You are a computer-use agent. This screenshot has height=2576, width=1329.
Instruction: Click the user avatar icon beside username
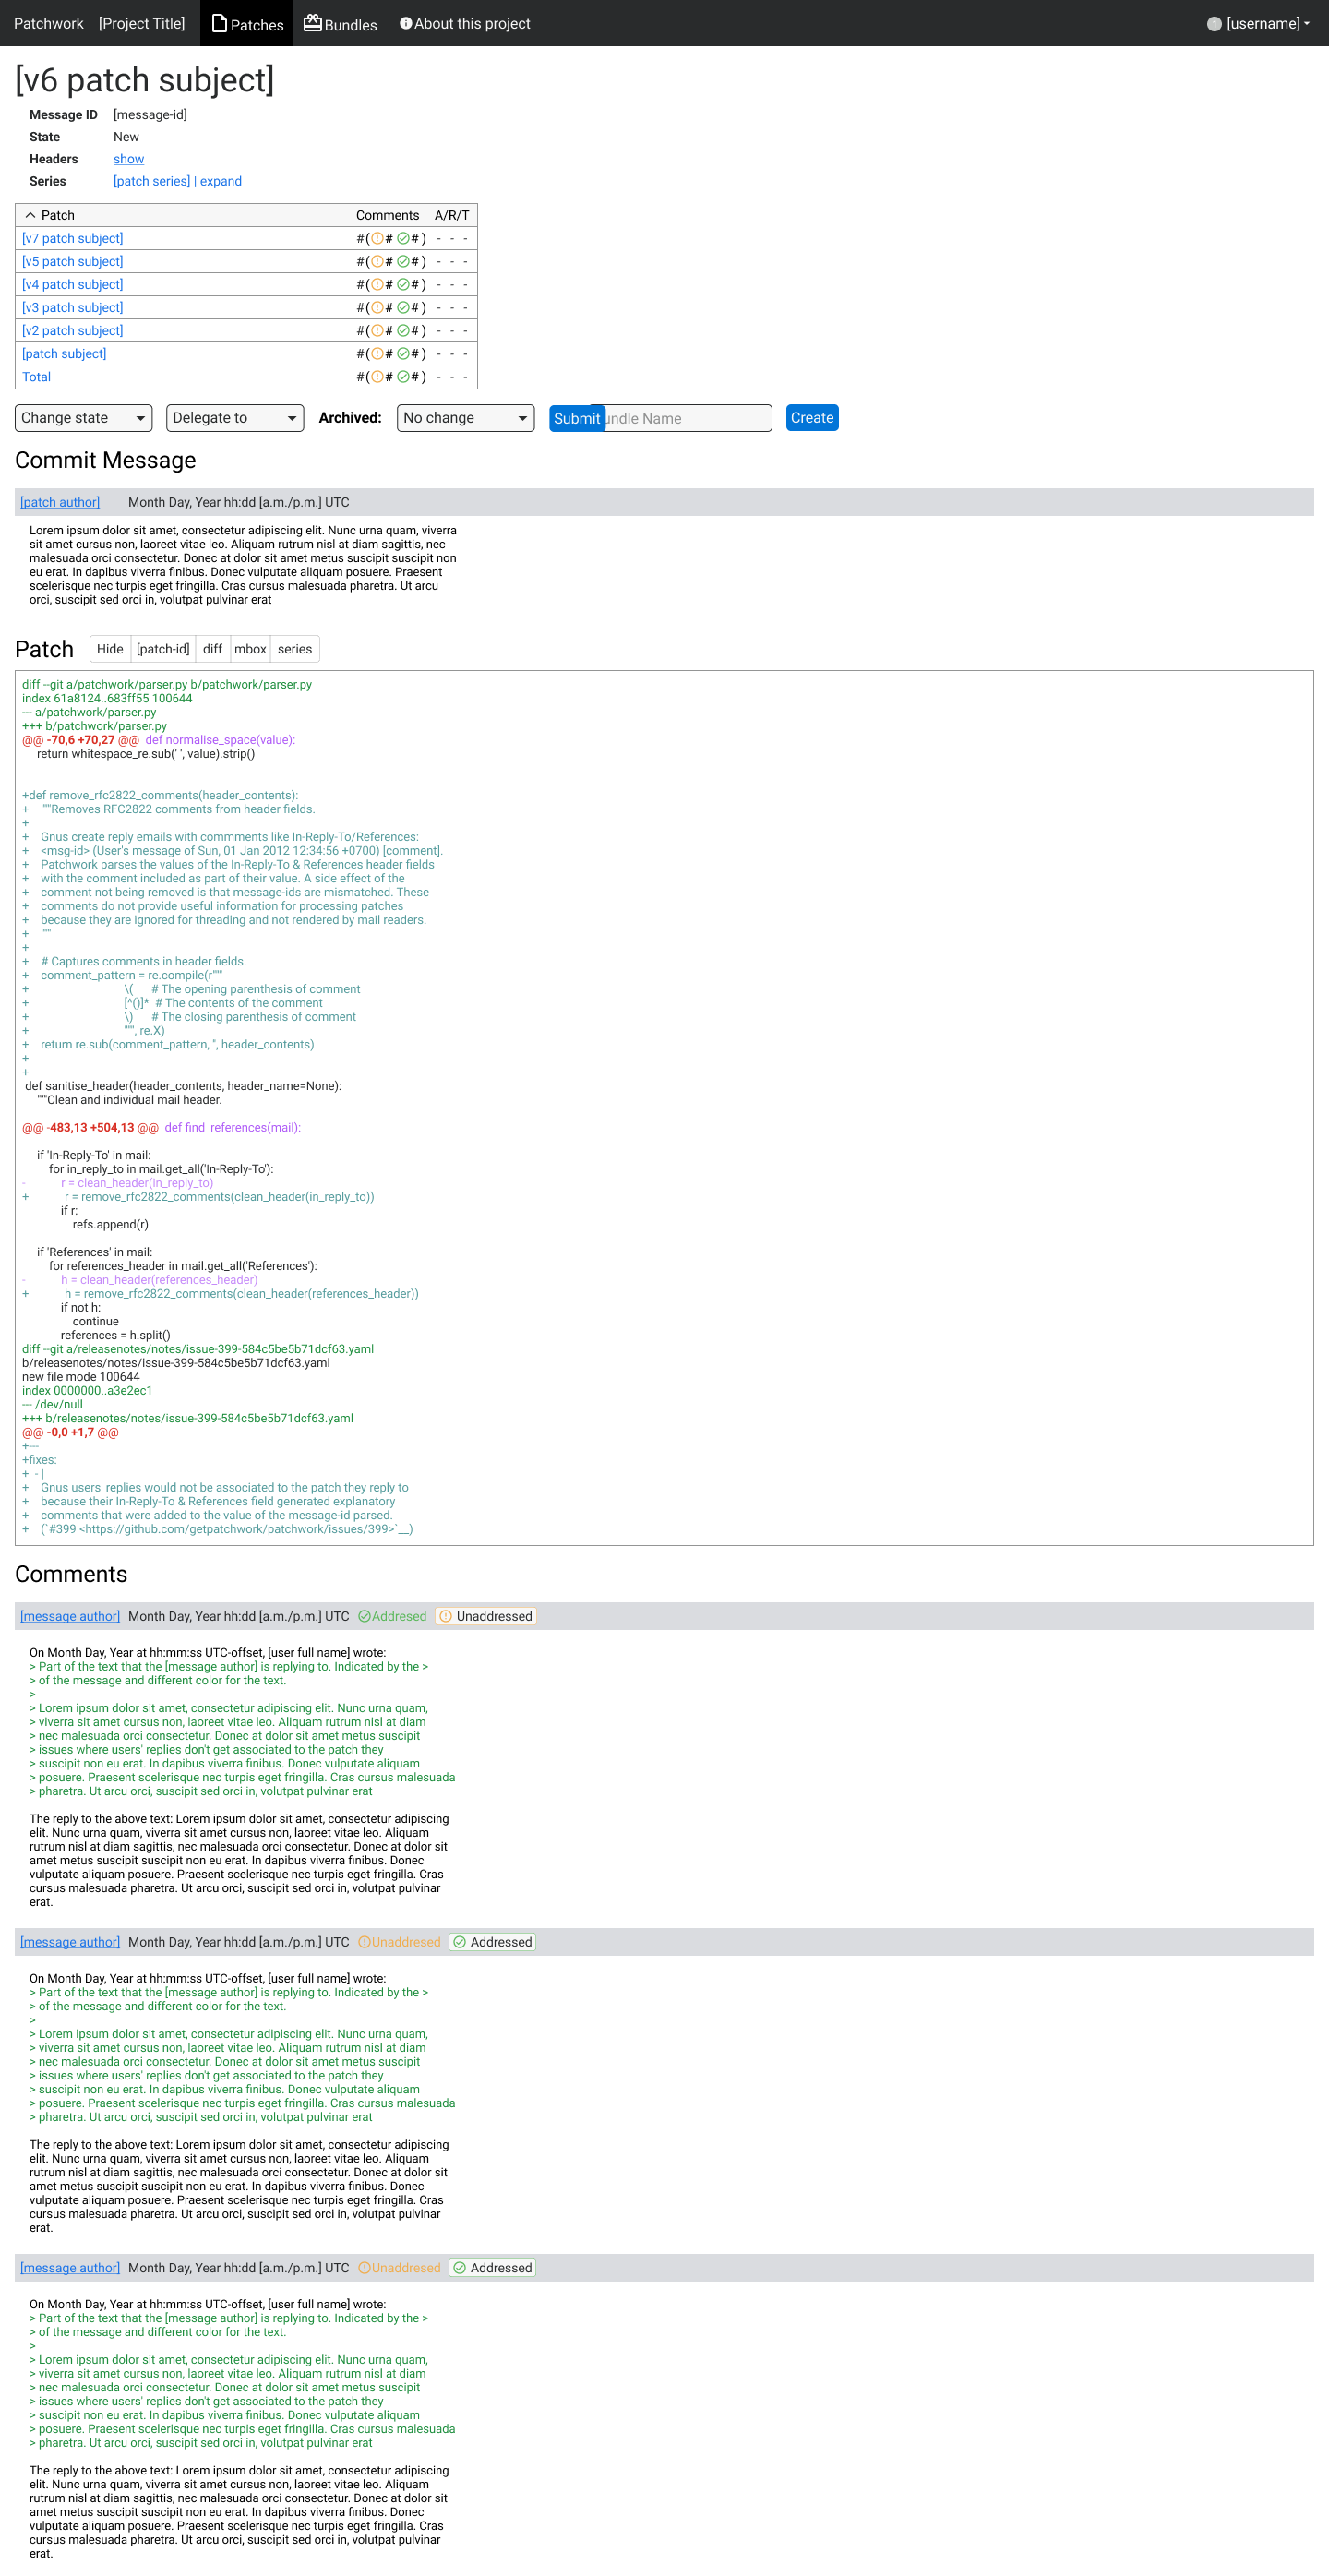tap(1213, 24)
